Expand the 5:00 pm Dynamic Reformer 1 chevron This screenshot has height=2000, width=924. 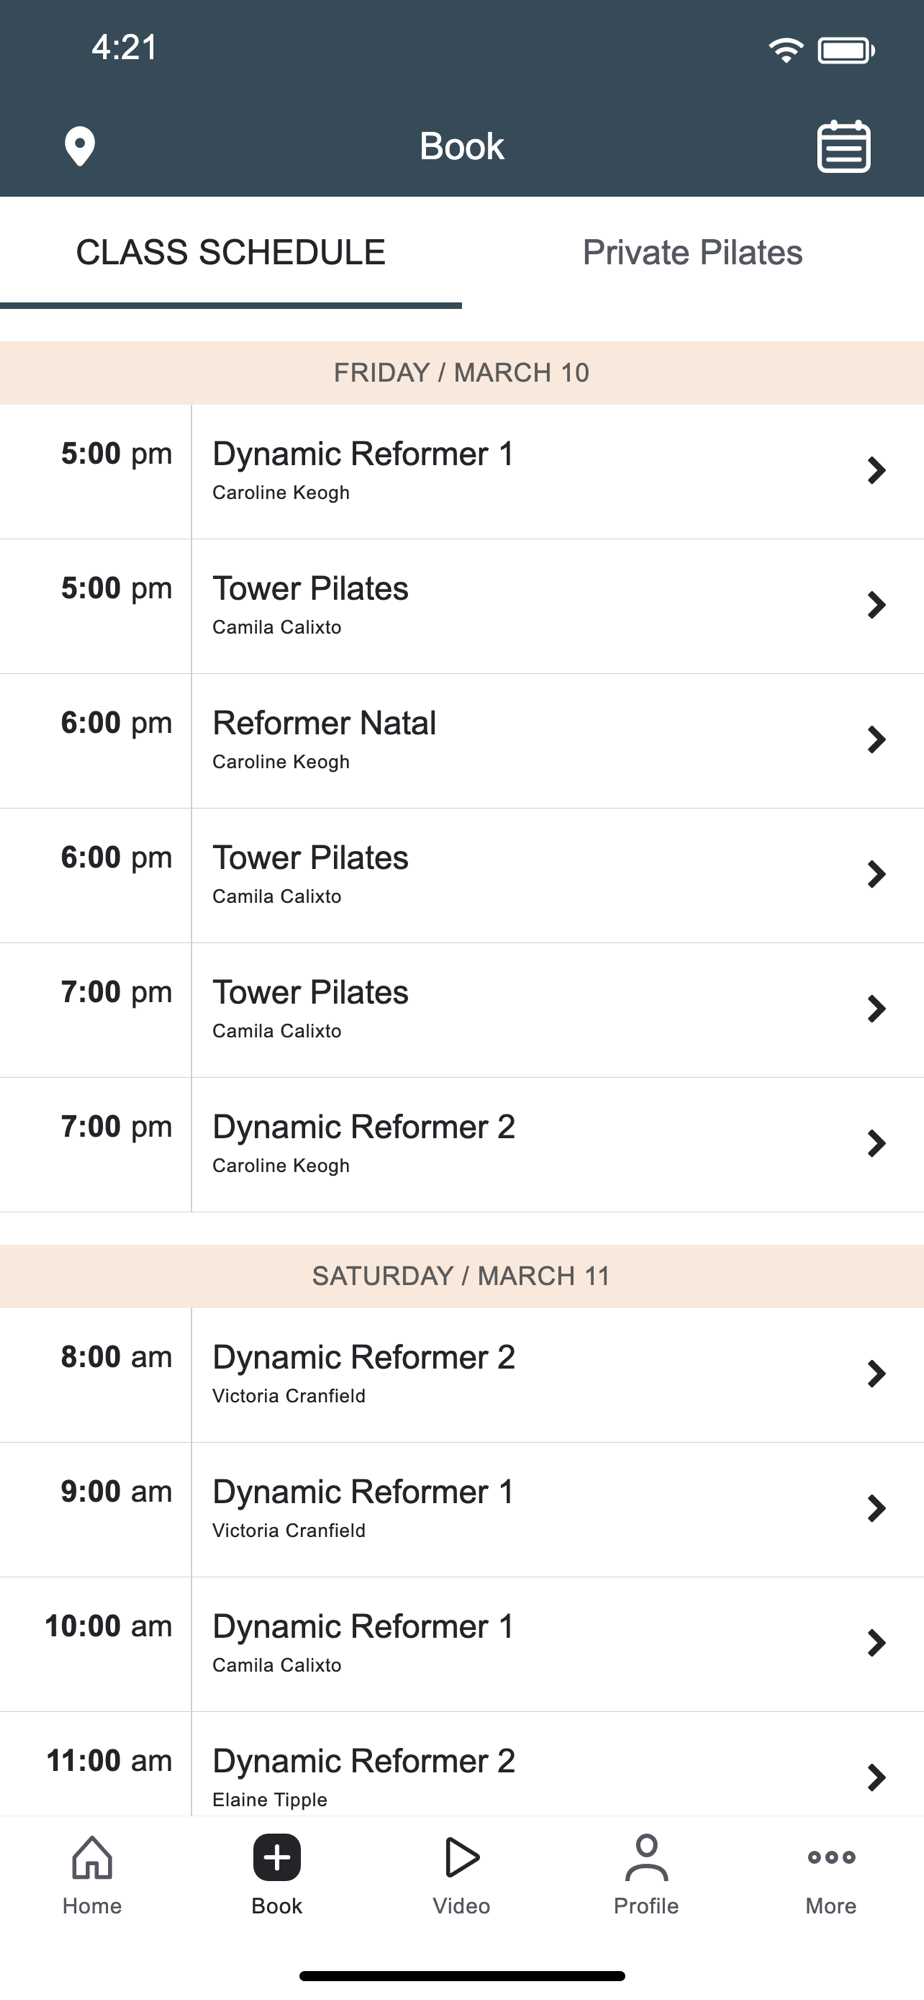tap(876, 471)
